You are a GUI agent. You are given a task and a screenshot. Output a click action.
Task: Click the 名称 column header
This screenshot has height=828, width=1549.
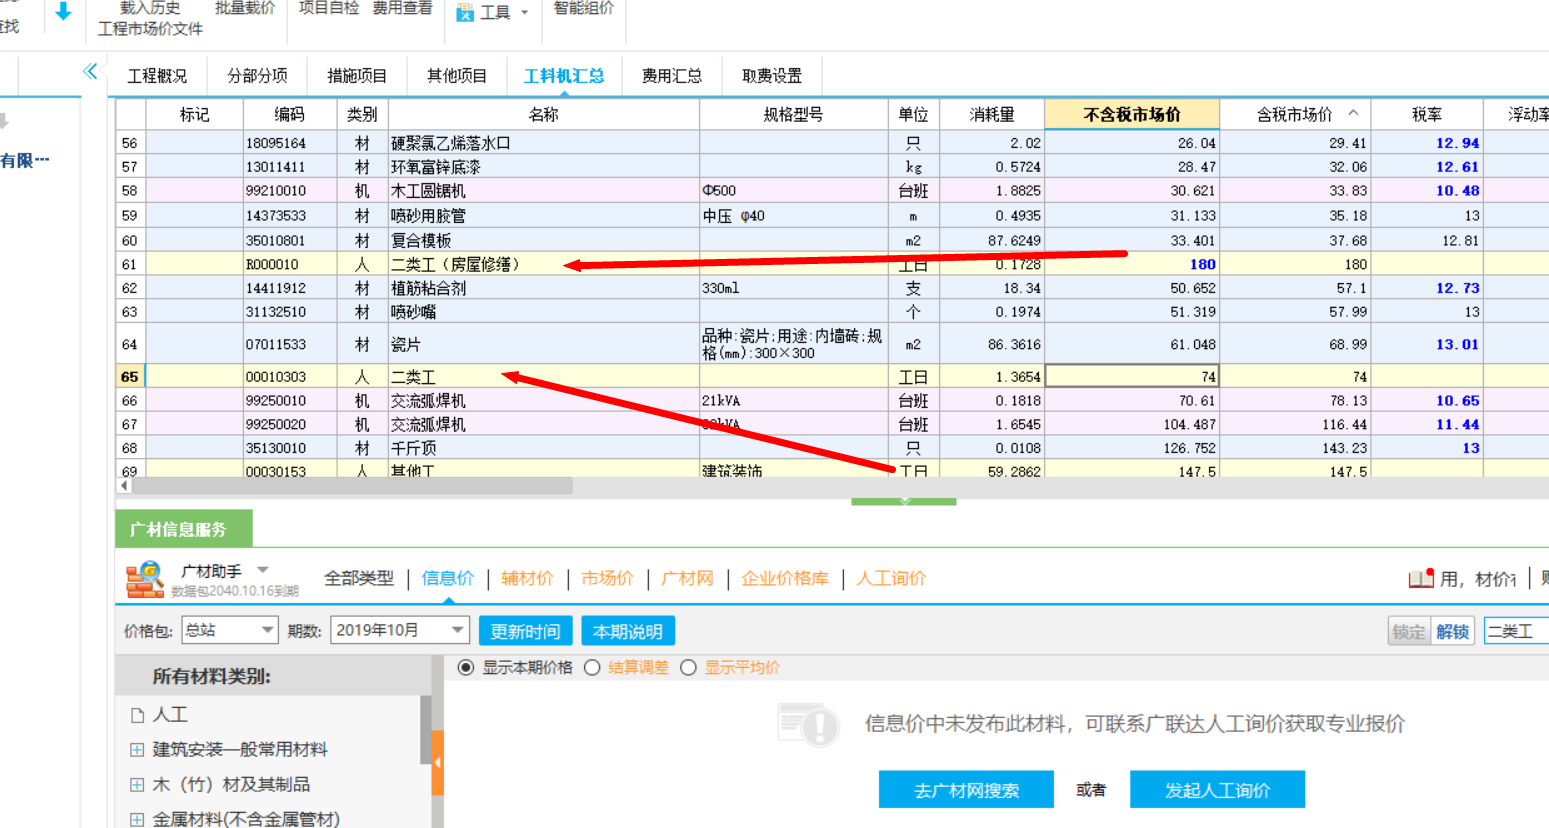click(544, 114)
